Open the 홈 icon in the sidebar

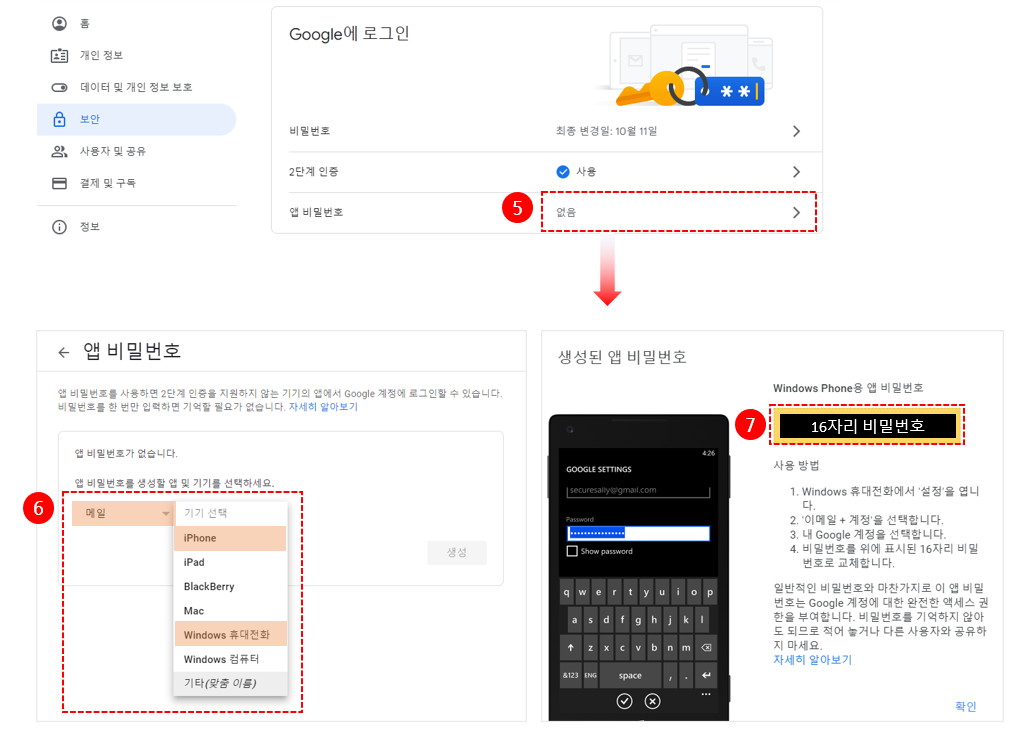point(59,24)
